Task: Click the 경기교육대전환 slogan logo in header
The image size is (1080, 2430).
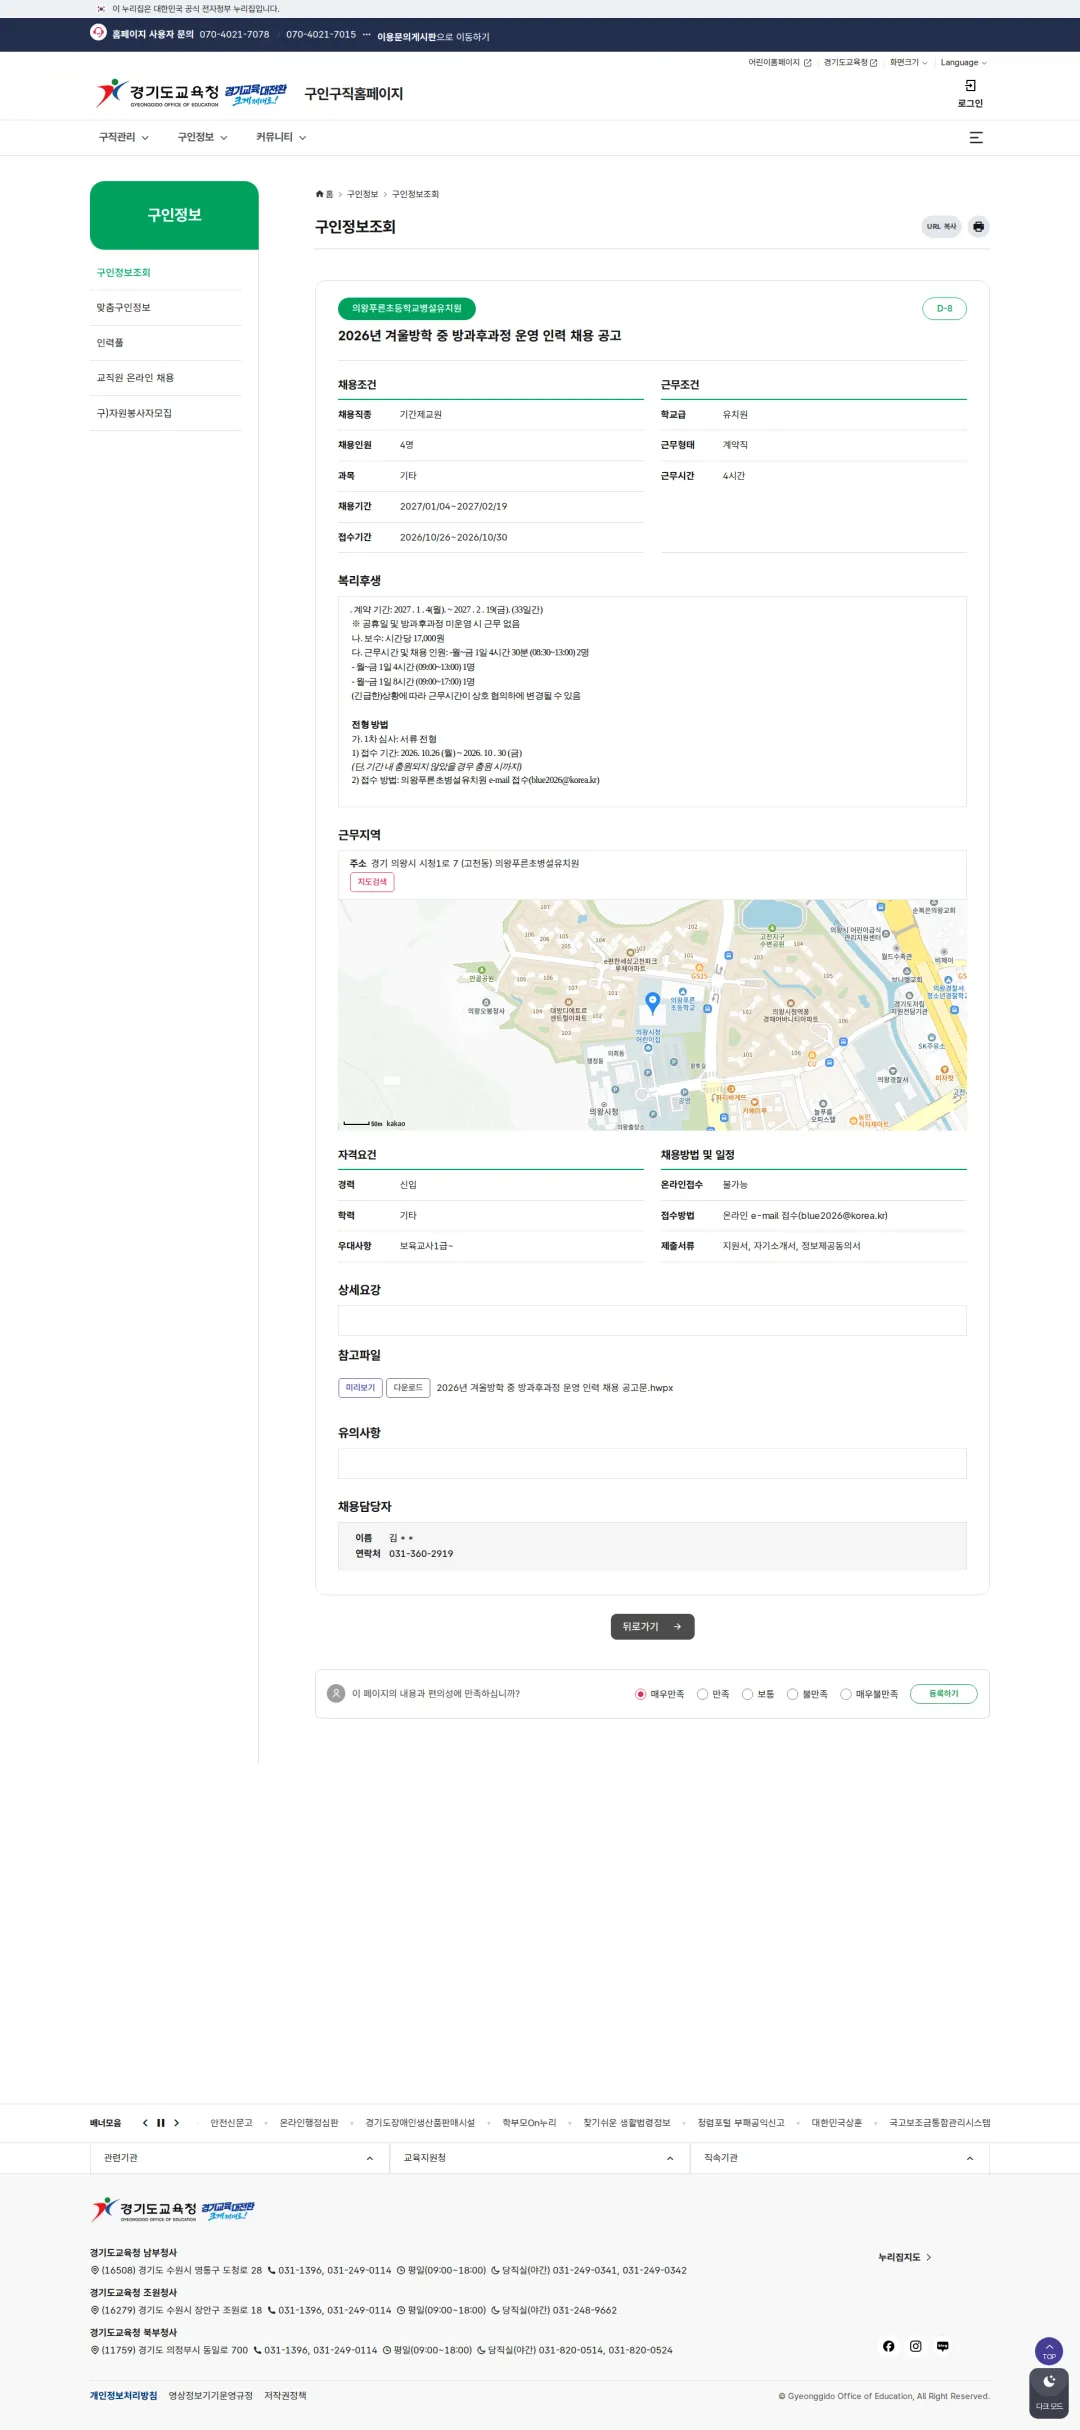Action: pyautogui.click(x=256, y=94)
